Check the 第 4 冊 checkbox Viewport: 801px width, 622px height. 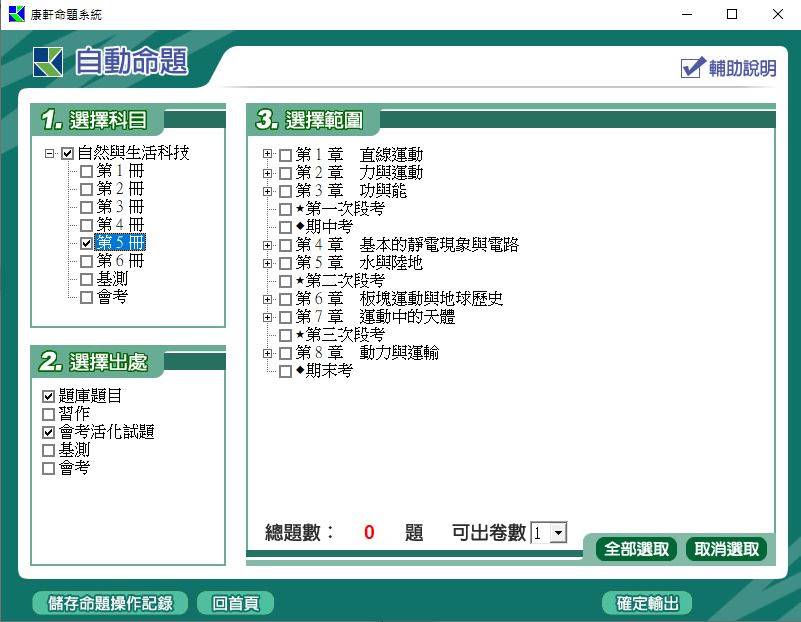[86, 225]
